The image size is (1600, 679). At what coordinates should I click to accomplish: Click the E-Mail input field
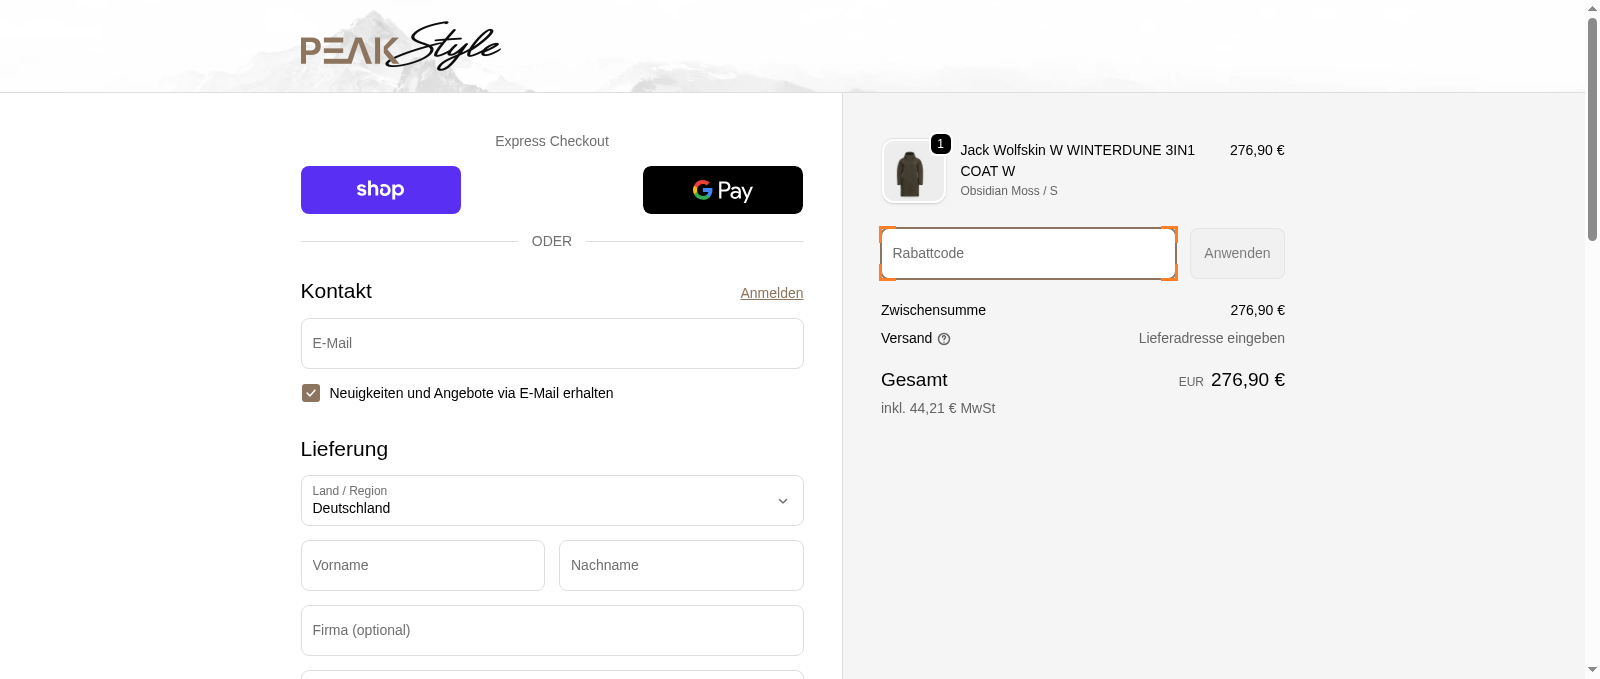coord(552,343)
